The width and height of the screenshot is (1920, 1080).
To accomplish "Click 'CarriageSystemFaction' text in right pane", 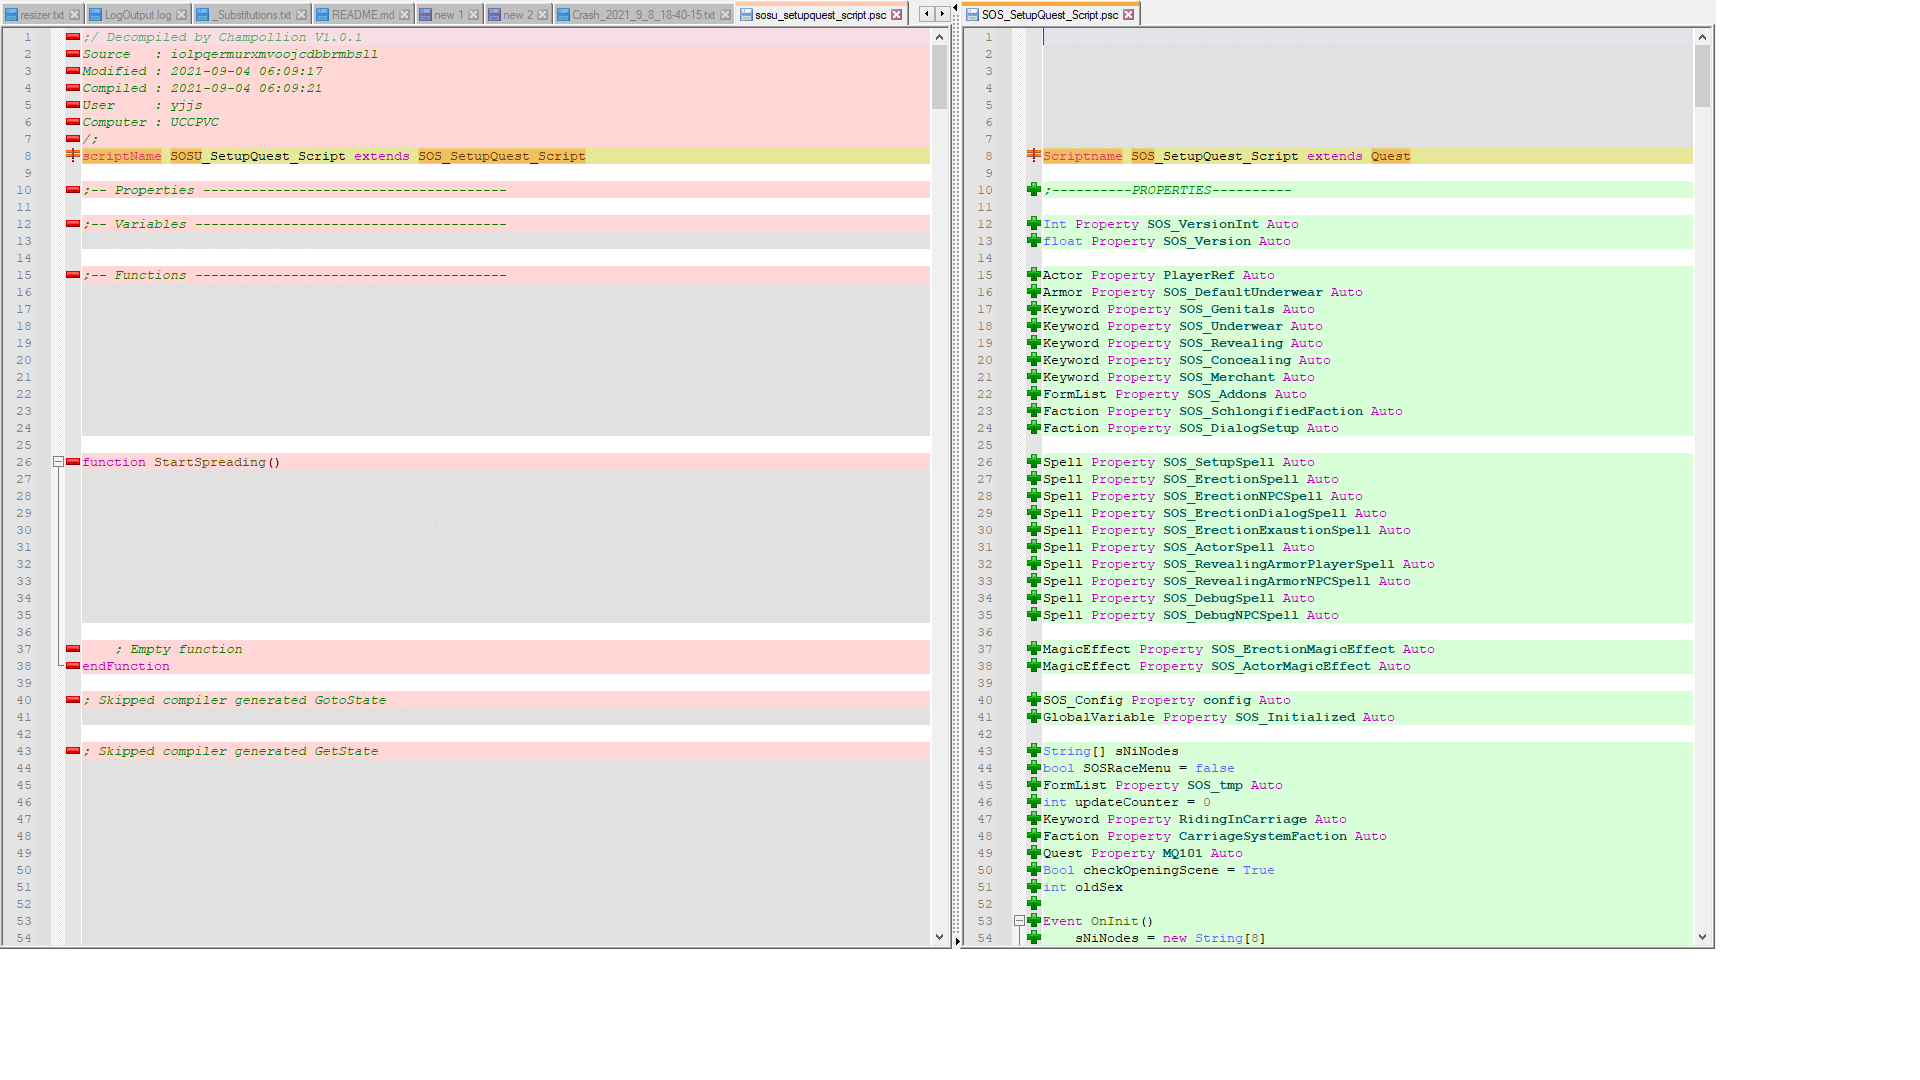I will pyautogui.click(x=1262, y=836).
